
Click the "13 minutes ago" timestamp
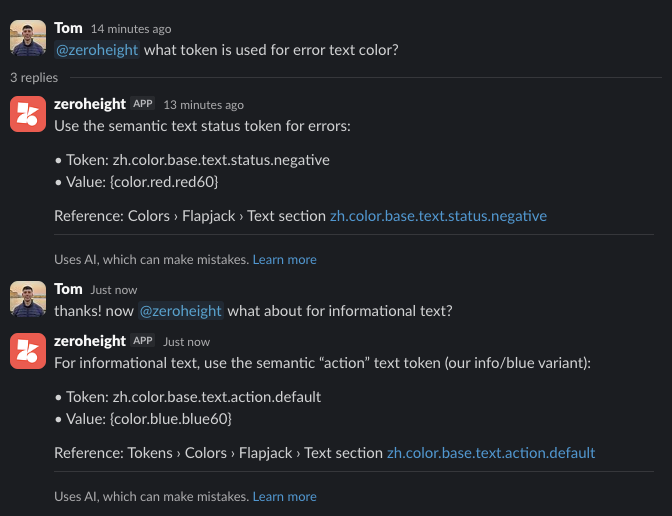pos(203,105)
